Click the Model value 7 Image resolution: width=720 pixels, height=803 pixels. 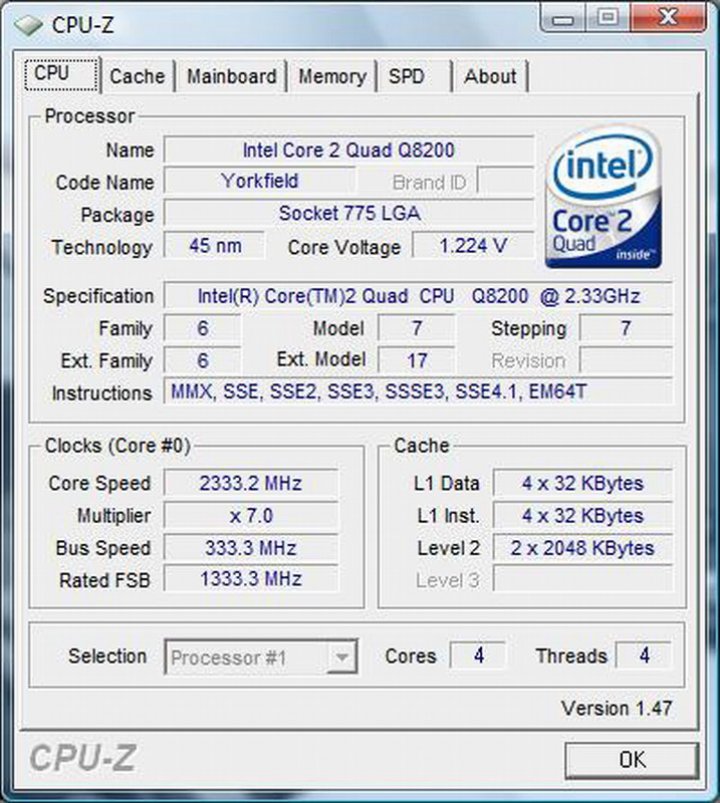(x=416, y=328)
